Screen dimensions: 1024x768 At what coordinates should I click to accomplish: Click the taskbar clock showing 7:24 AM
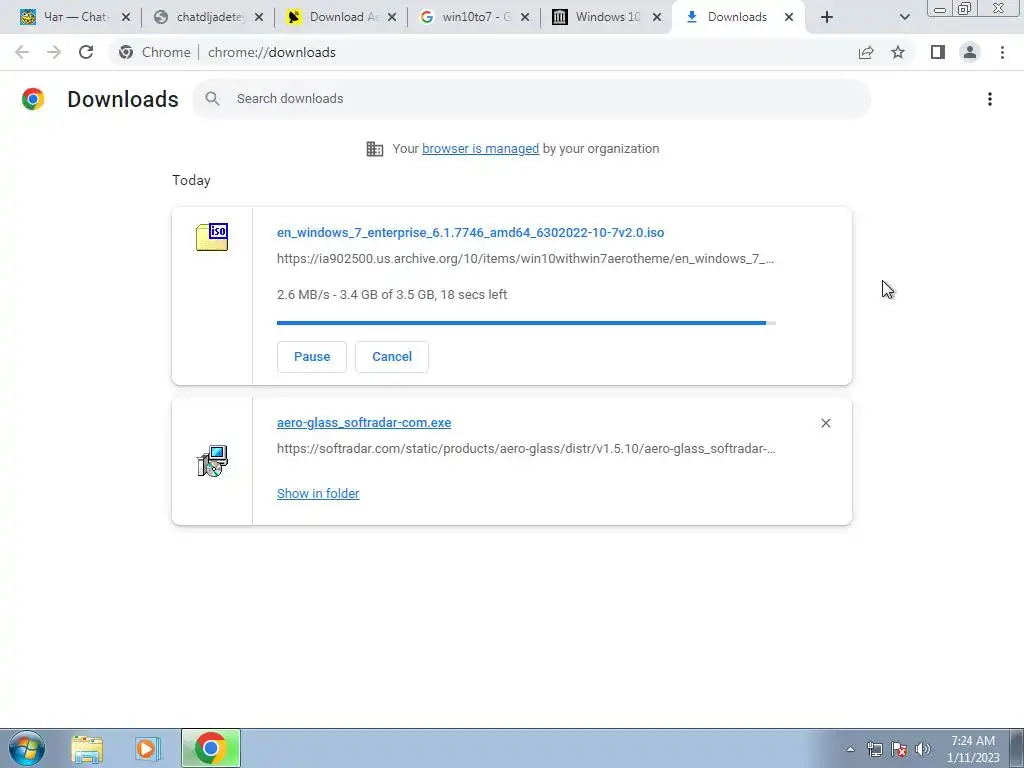click(x=973, y=749)
